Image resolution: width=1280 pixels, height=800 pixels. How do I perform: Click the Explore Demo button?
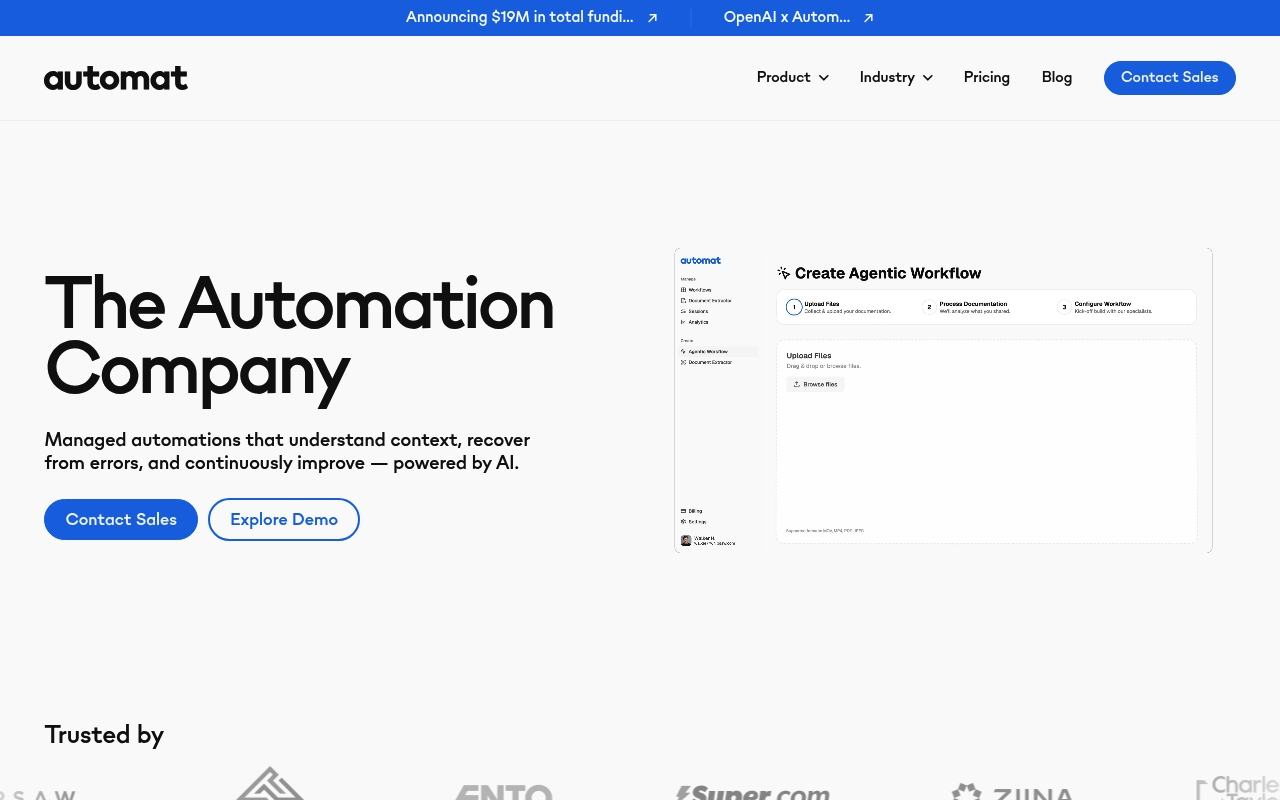click(284, 519)
